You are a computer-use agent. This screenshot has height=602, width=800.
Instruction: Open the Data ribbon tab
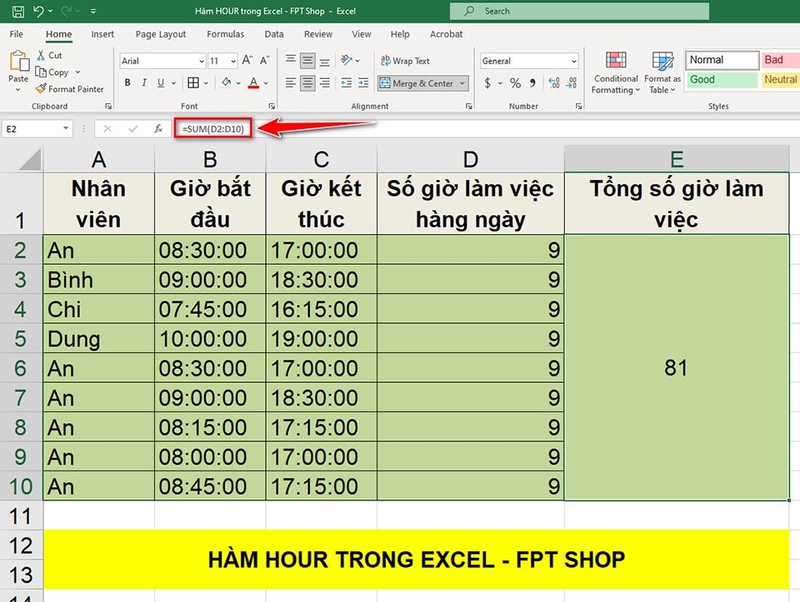[273, 34]
